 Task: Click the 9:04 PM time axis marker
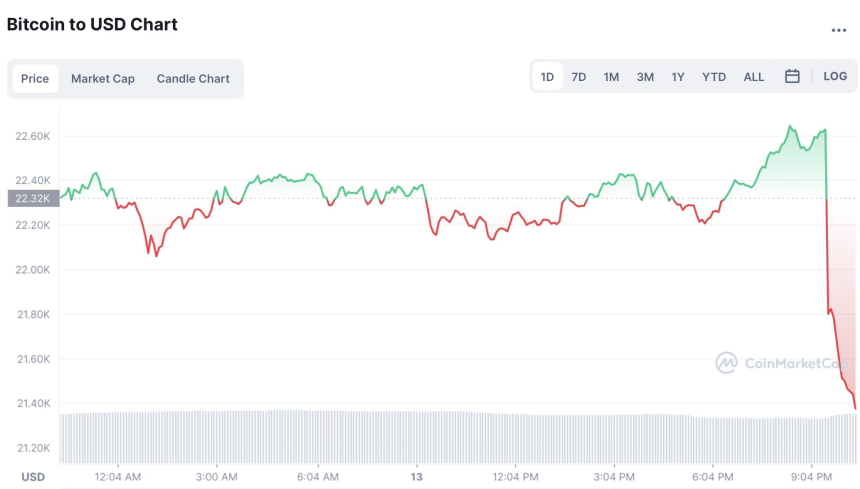click(x=811, y=476)
